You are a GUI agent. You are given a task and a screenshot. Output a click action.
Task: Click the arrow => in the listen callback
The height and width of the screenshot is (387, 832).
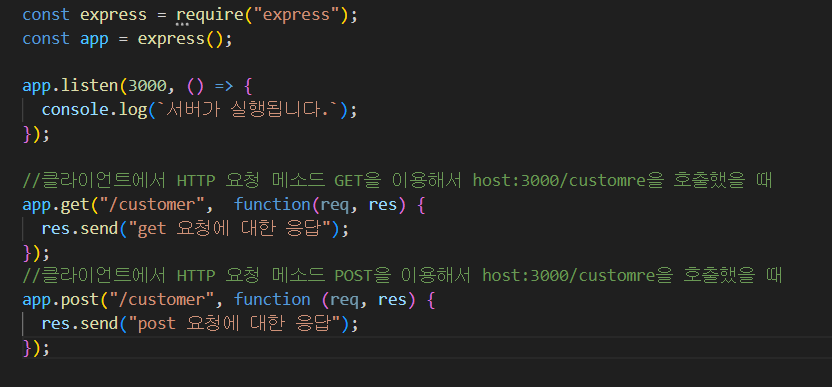(x=223, y=86)
